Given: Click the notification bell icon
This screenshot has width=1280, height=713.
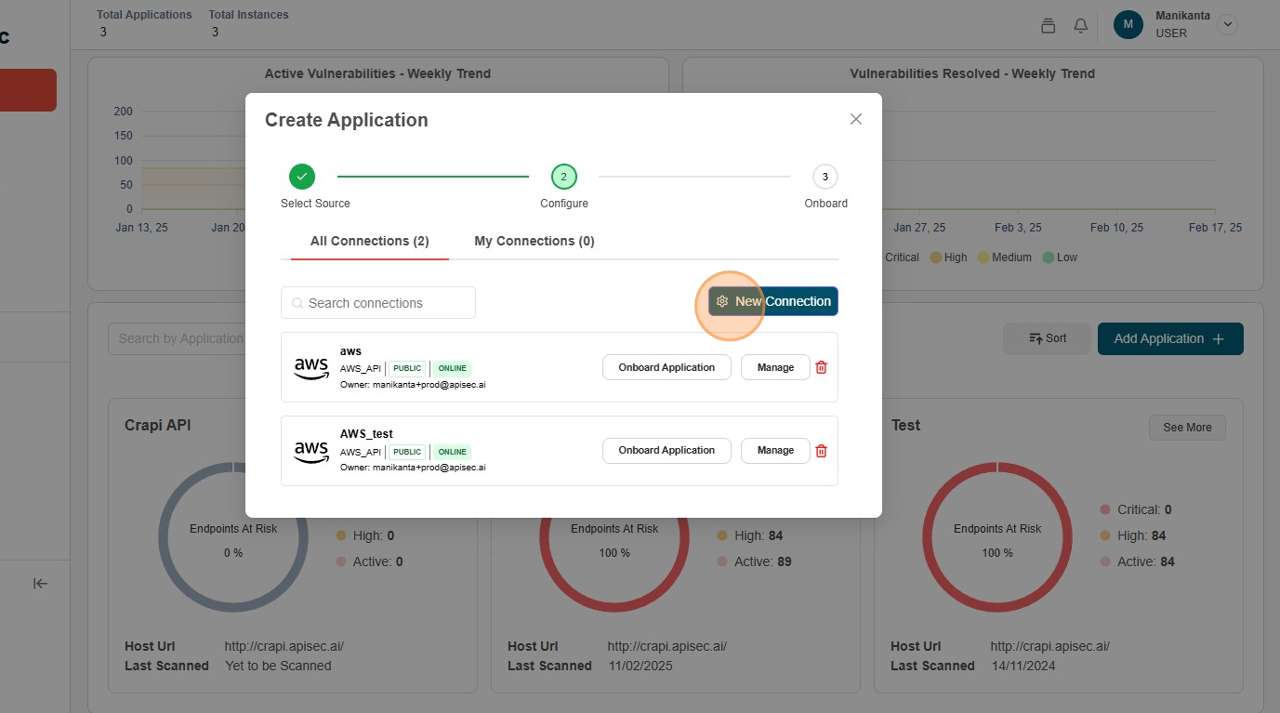Looking at the screenshot, I should (x=1080, y=26).
